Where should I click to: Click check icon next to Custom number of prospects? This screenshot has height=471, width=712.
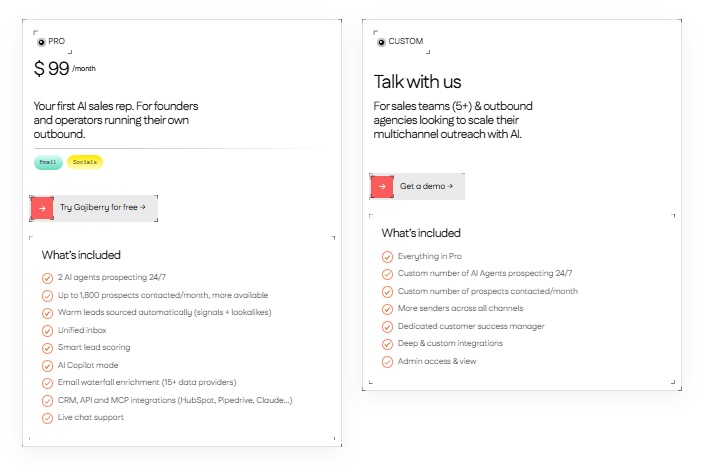pyautogui.click(x=387, y=292)
